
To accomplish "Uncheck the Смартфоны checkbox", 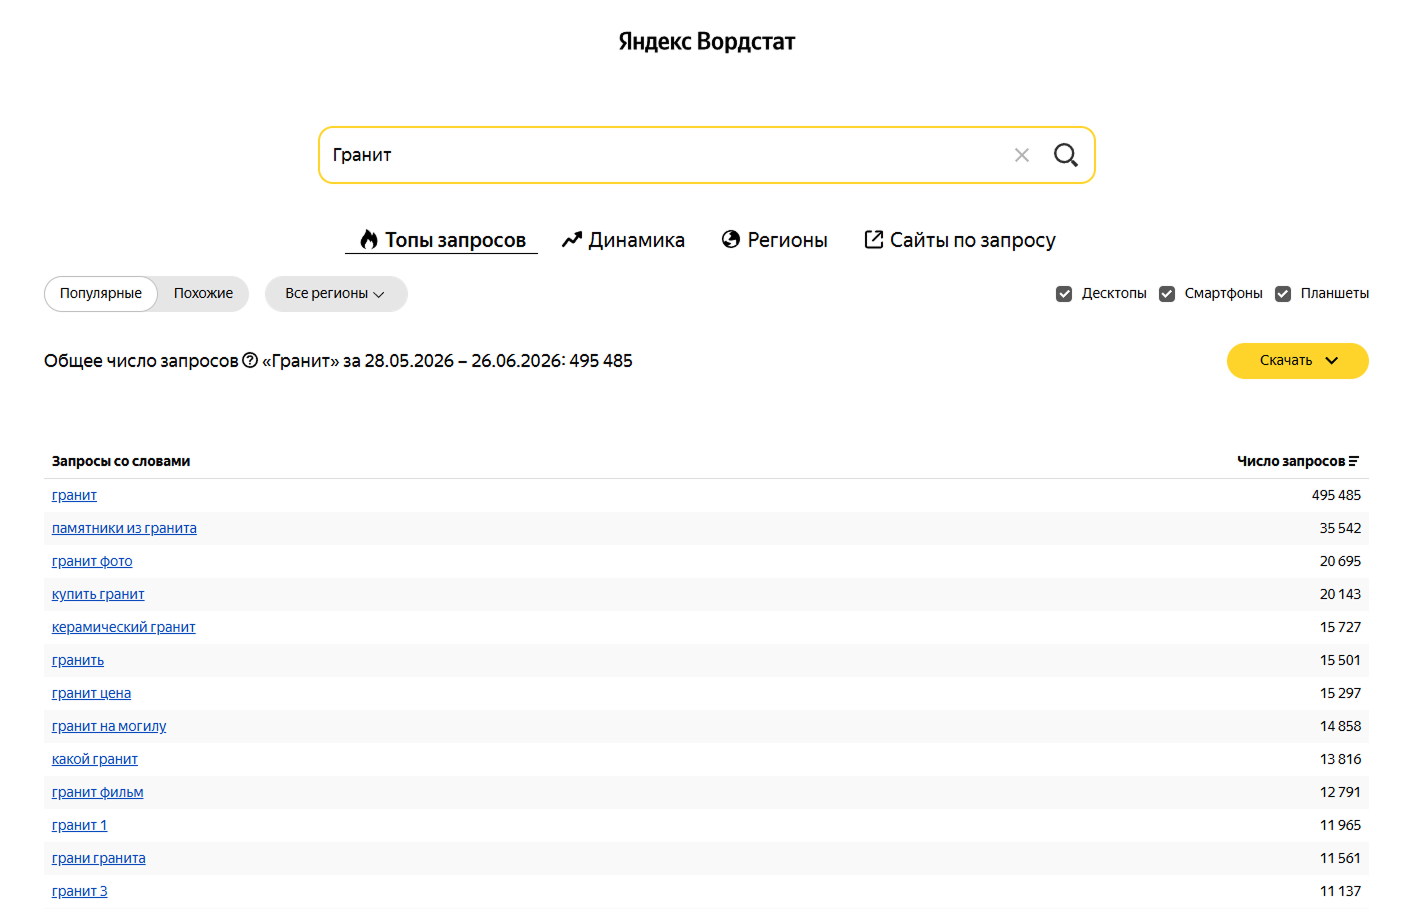I will click(1167, 294).
